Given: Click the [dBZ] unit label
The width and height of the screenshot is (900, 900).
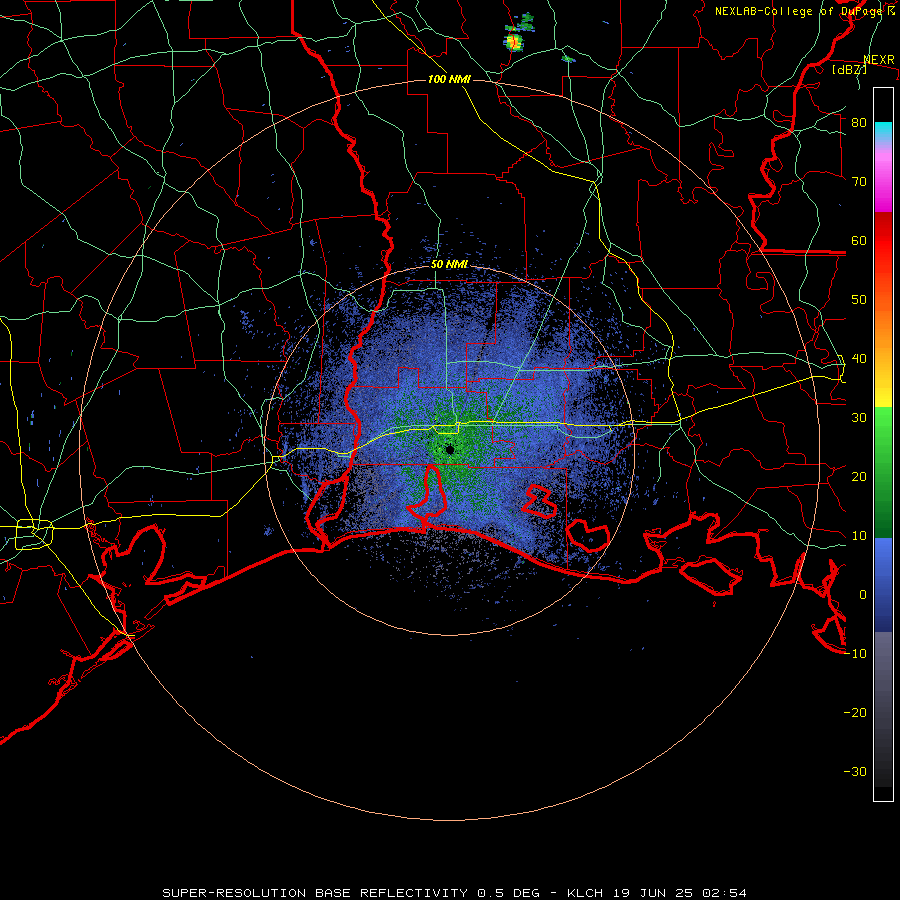Looking at the screenshot, I should click(x=849, y=69).
